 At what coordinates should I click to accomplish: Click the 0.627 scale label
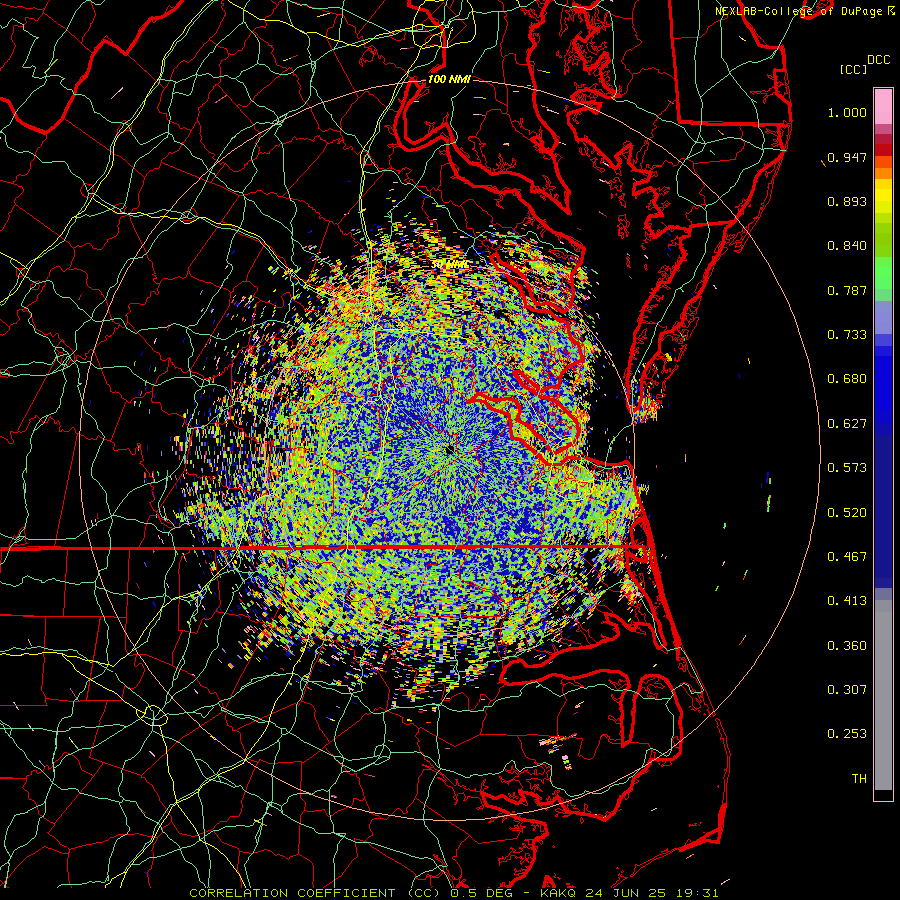(847, 424)
